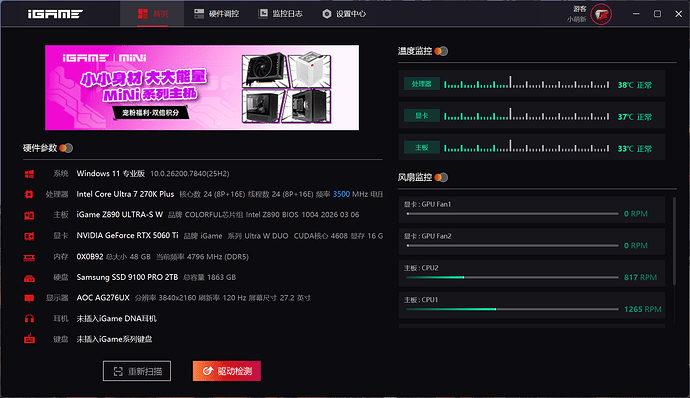Screen dimensions: 690x398
Task: Toggle the 风扇监控 switch
Action: 441,177
